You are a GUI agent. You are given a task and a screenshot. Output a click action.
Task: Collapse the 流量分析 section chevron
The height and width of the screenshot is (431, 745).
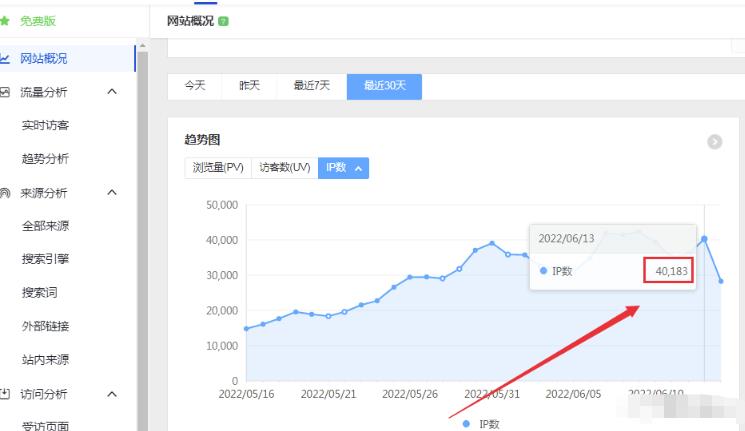pyautogui.click(x=112, y=91)
